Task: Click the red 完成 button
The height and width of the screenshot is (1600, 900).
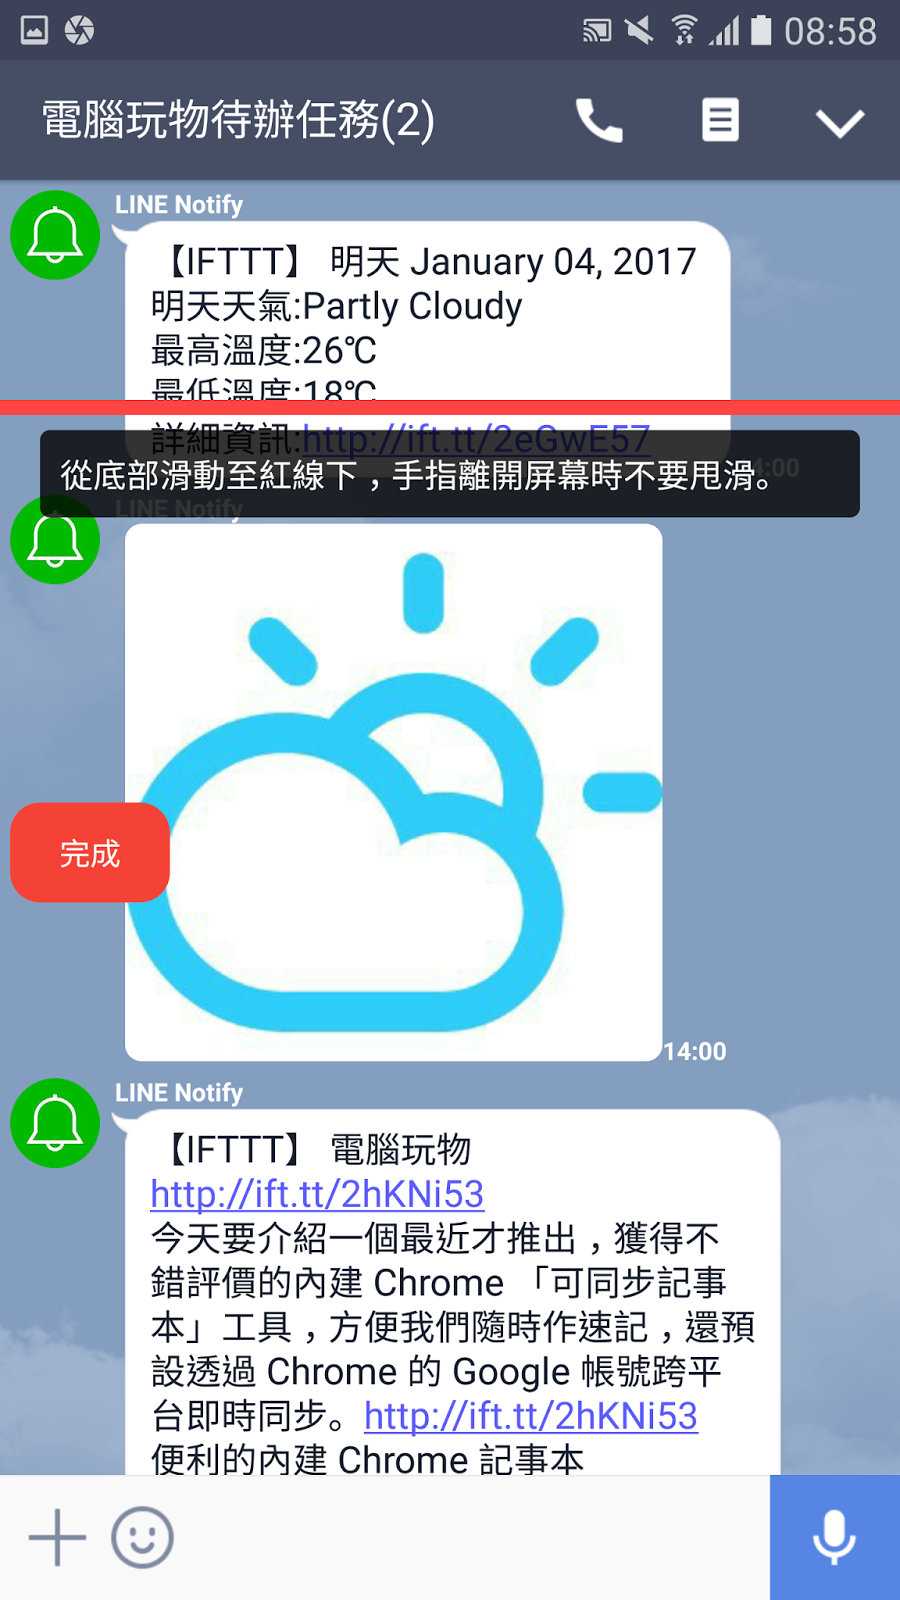Action: pyautogui.click(x=90, y=853)
